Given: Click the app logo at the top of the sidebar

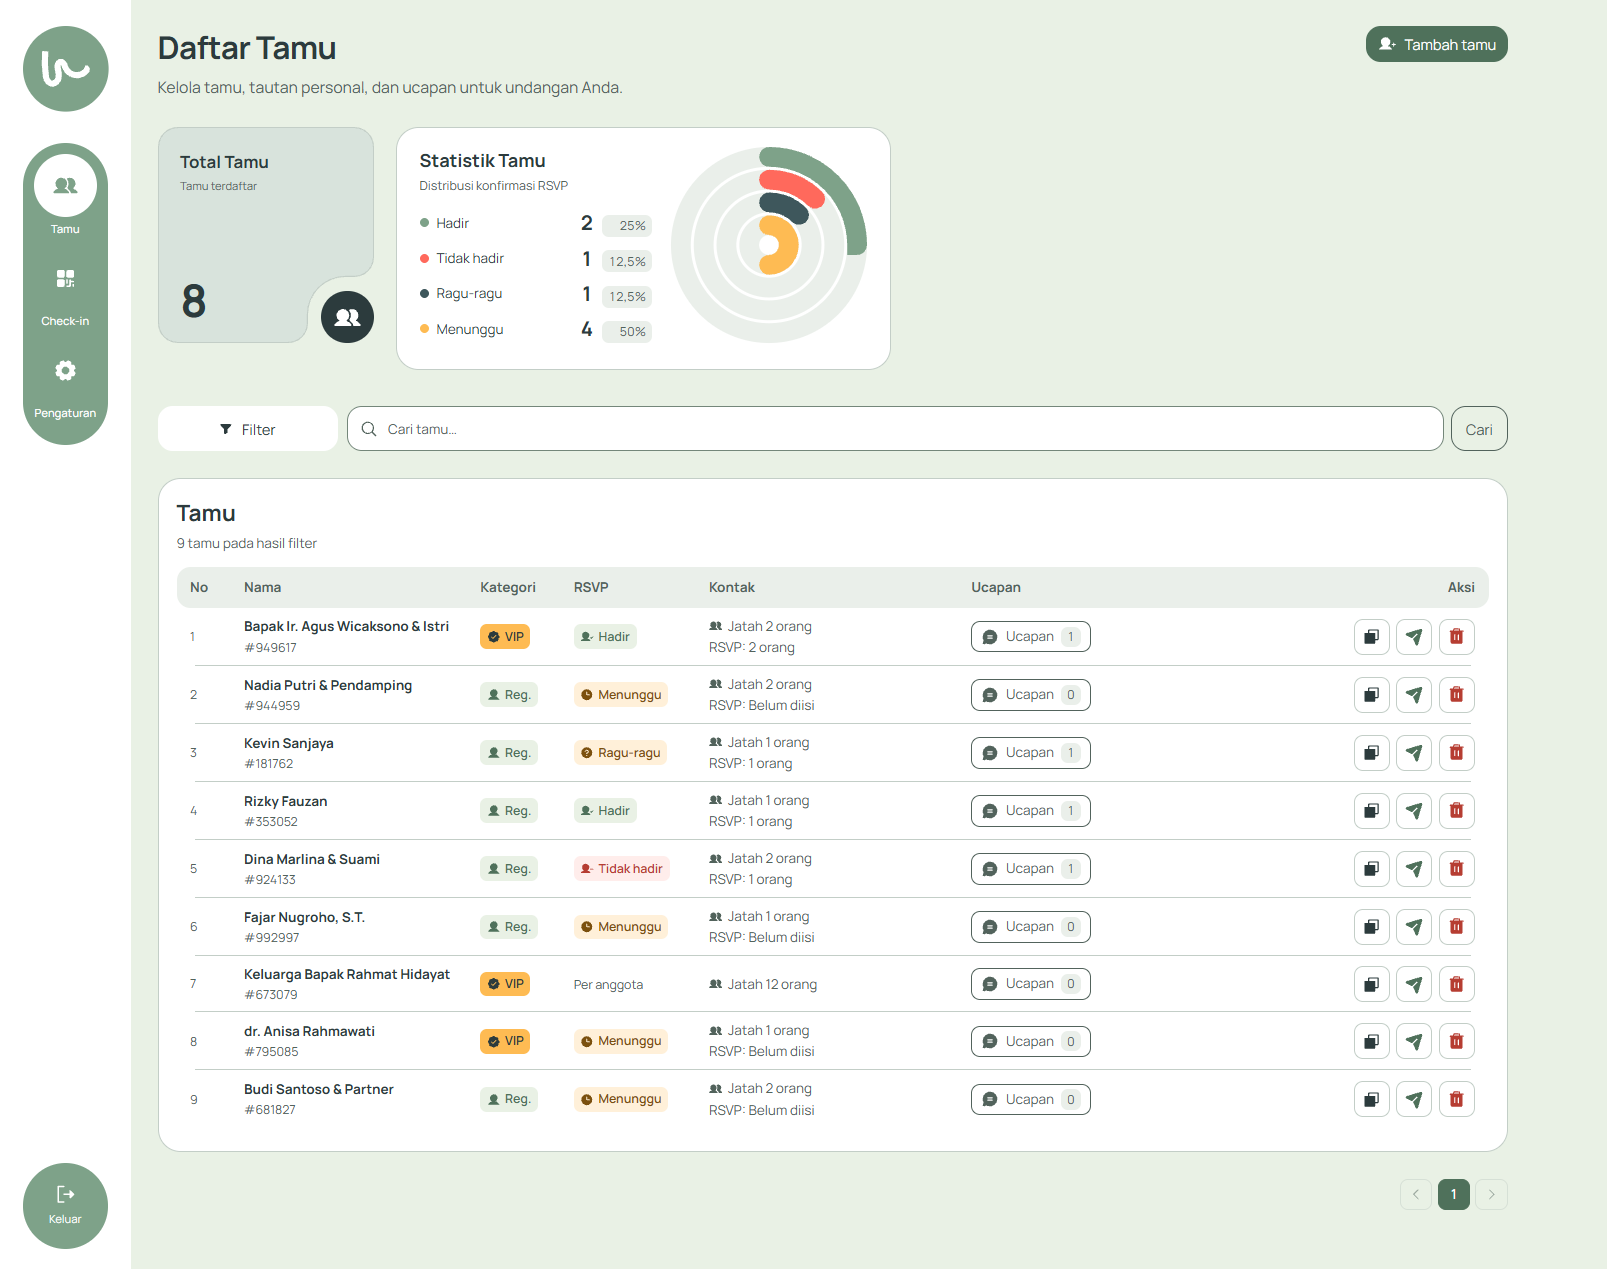Looking at the screenshot, I should pyautogui.click(x=66, y=69).
